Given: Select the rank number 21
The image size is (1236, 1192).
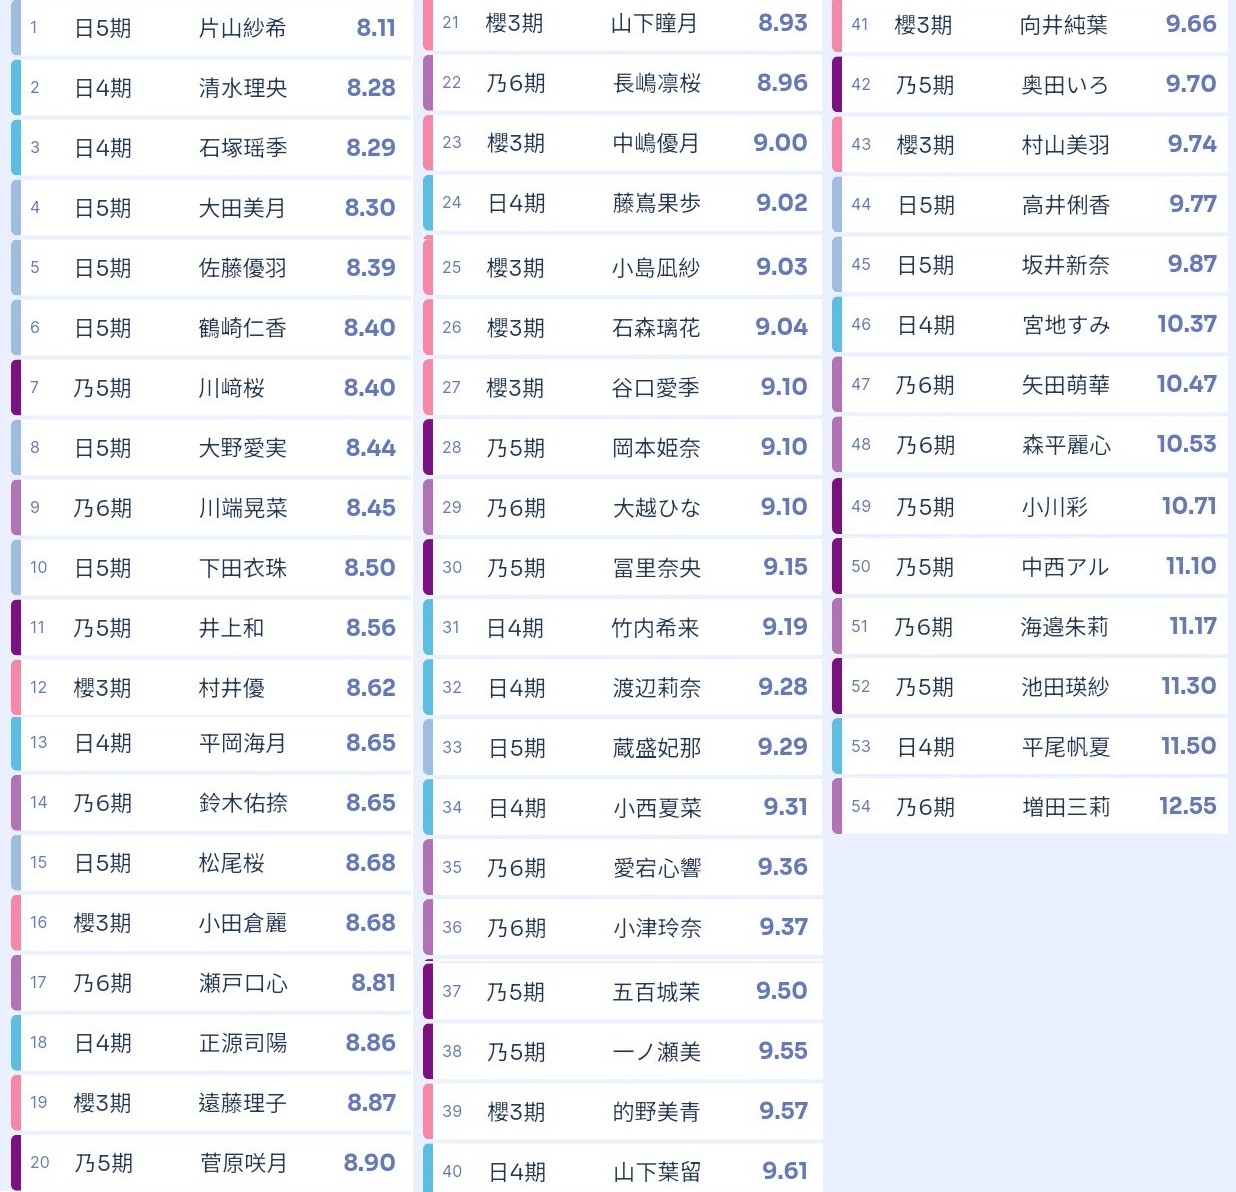Looking at the screenshot, I should point(451,22).
